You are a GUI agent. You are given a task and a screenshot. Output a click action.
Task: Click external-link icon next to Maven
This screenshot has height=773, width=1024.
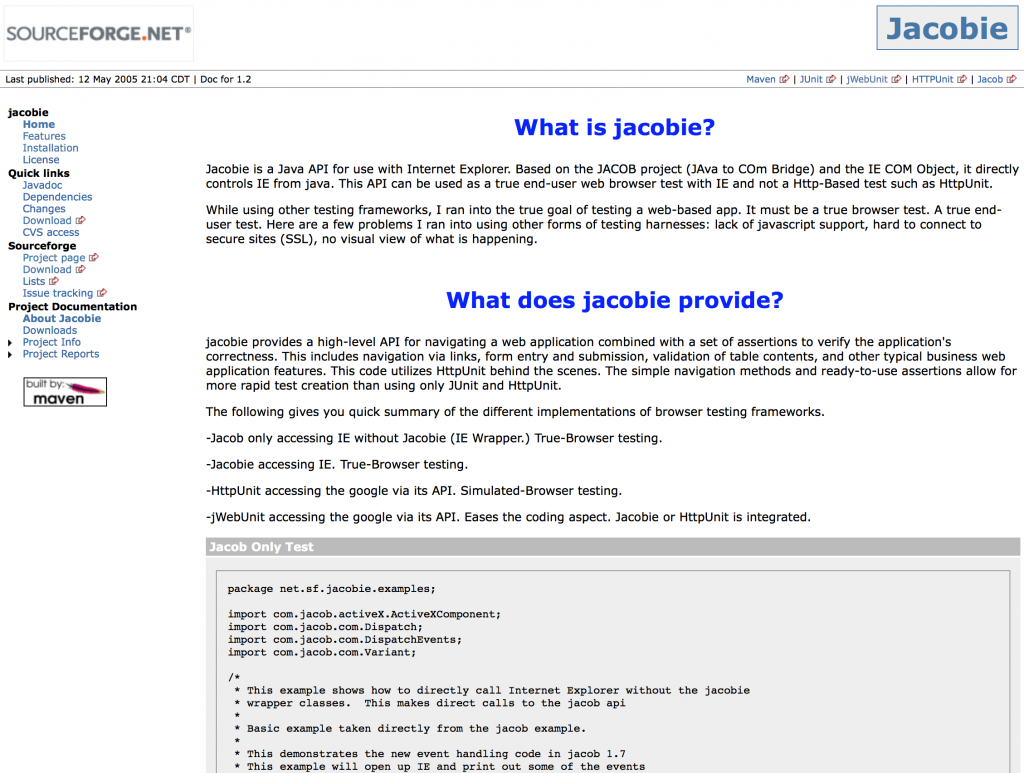click(784, 80)
